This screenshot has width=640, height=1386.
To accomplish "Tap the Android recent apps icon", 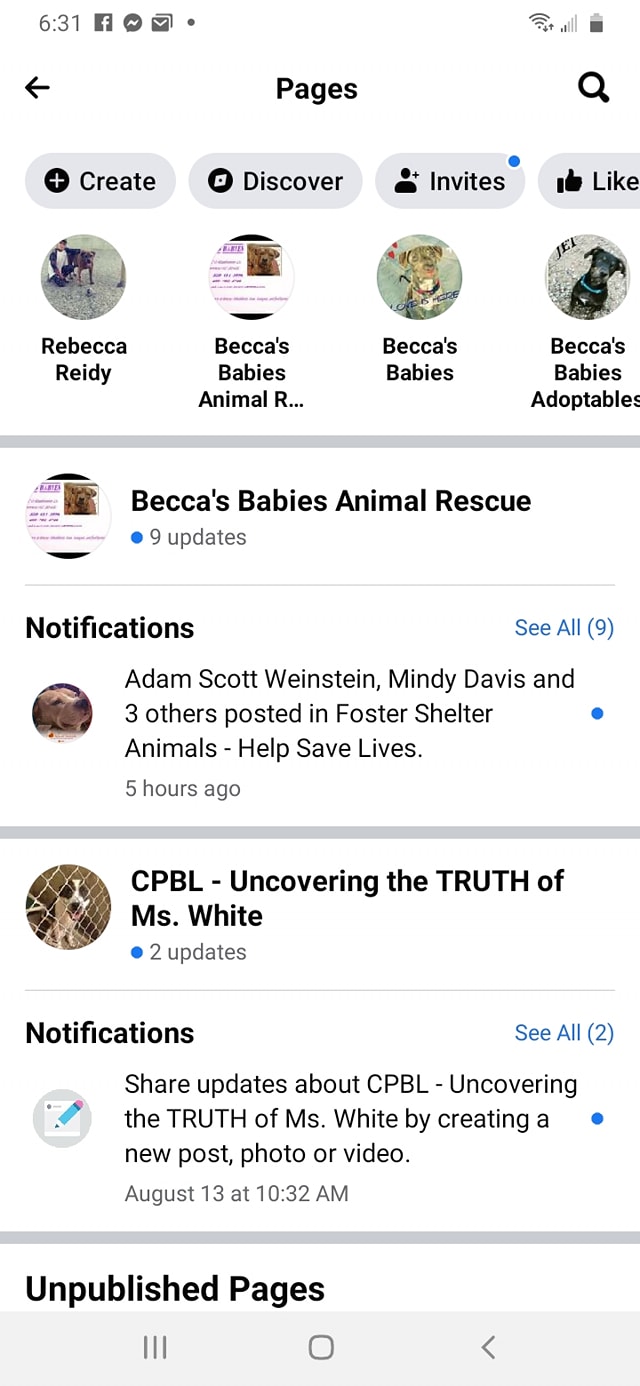I will point(155,1347).
